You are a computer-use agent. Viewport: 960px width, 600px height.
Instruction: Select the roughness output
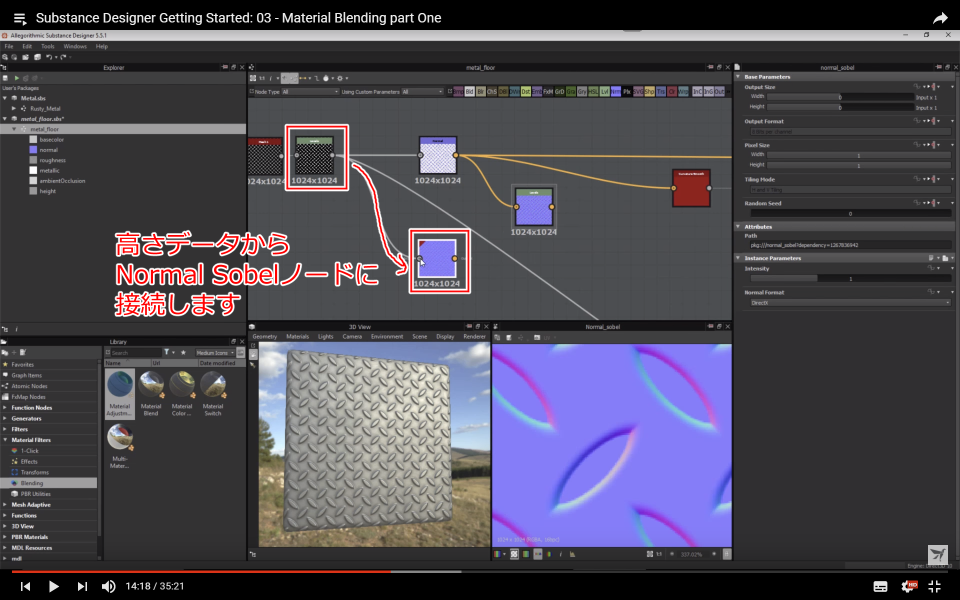[52, 160]
